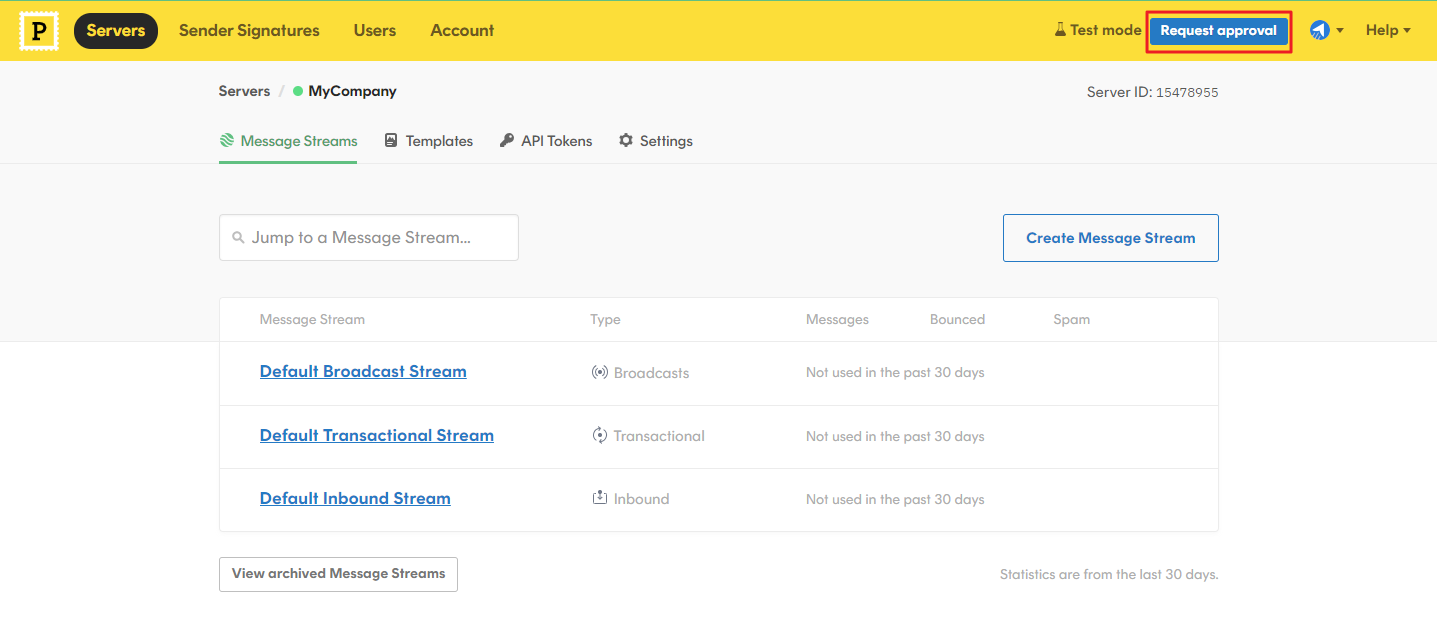Open Default Inbound Stream
The image size is (1437, 633).
(355, 498)
